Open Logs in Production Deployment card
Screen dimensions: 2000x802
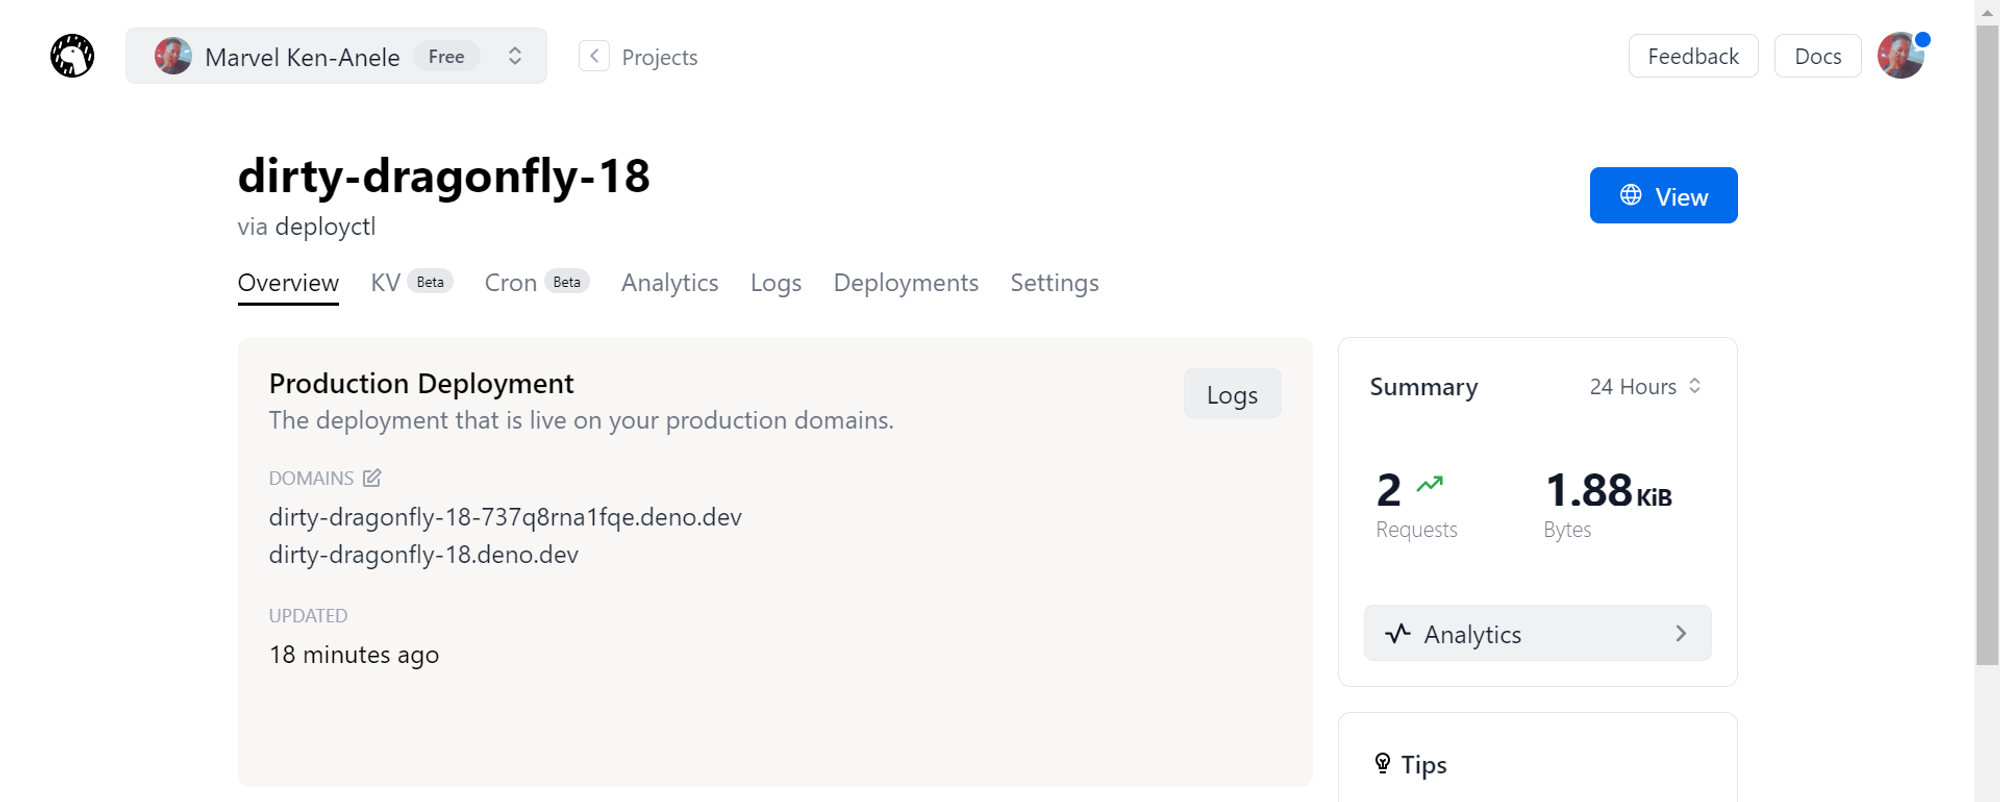point(1232,394)
